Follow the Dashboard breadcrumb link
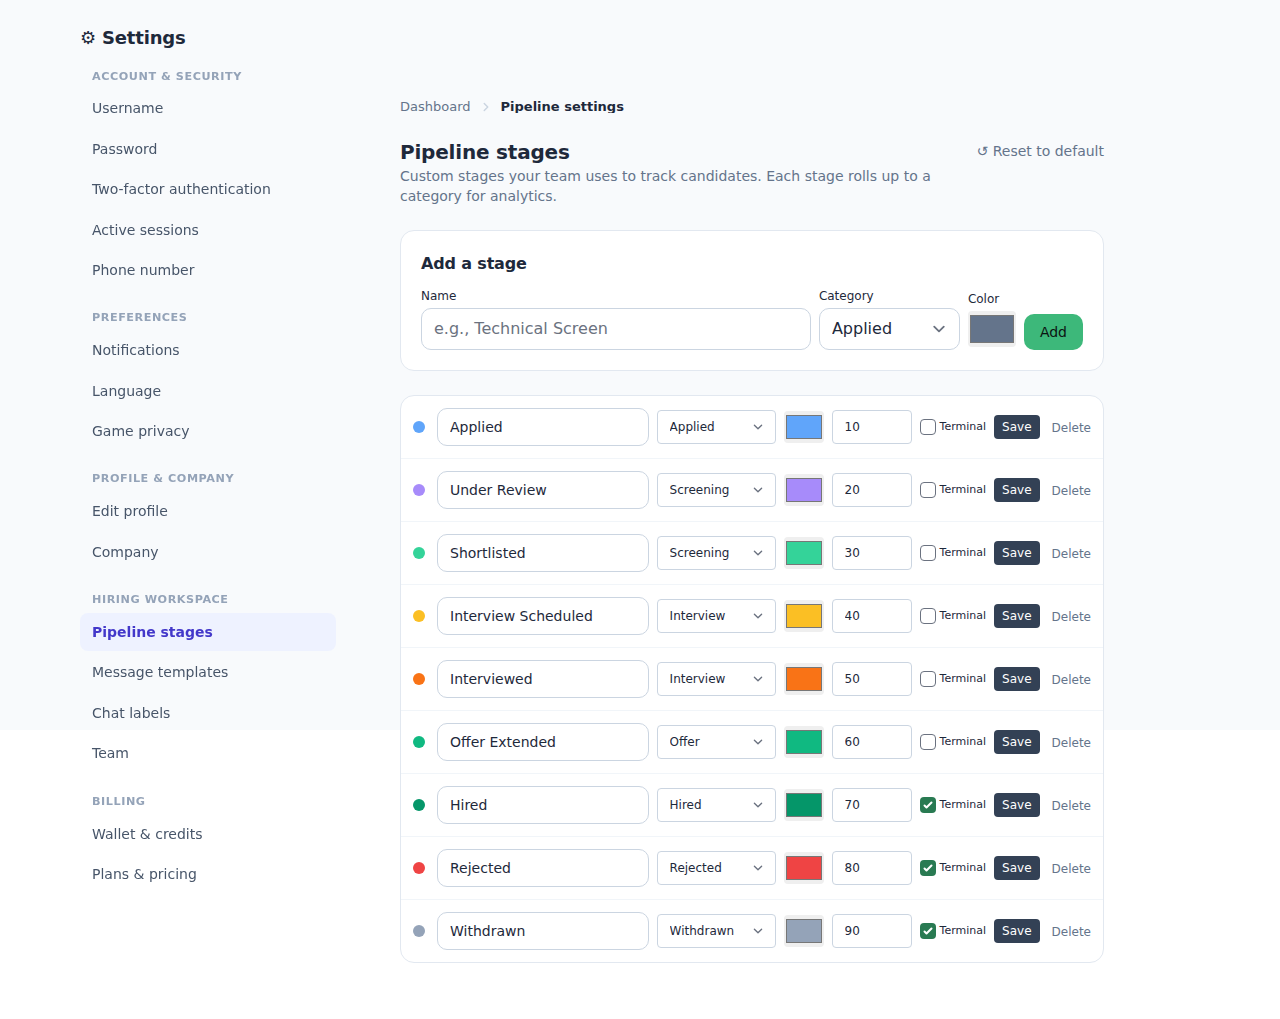Image resolution: width=1280 pixels, height=1019 pixels. (435, 107)
